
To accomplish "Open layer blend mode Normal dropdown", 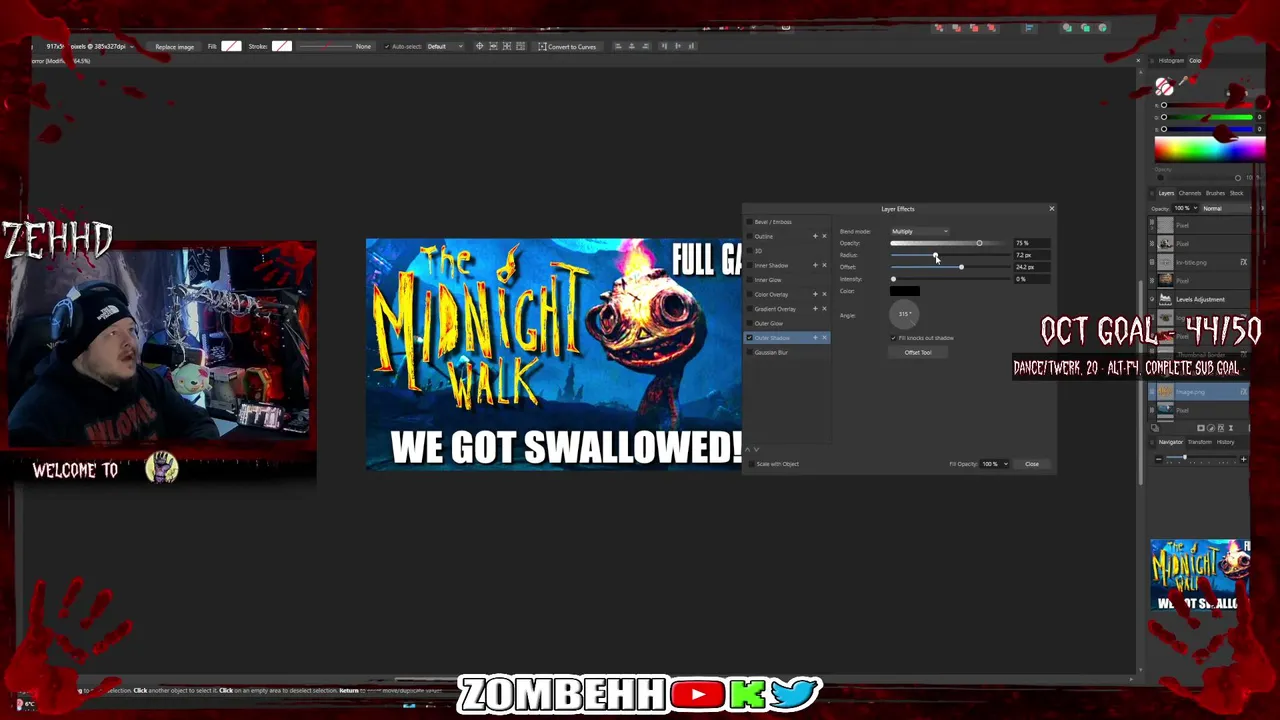I will (x=1227, y=208).
